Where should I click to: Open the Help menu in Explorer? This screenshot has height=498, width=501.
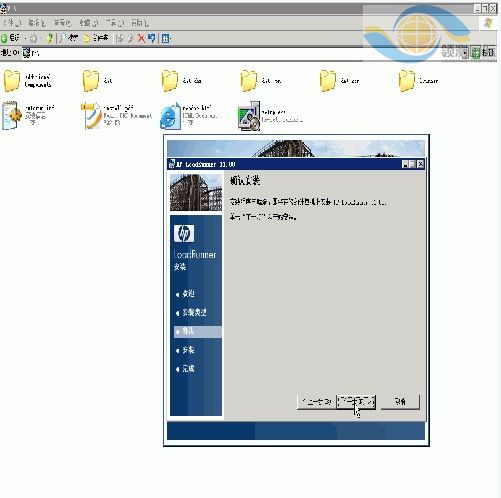140,23
